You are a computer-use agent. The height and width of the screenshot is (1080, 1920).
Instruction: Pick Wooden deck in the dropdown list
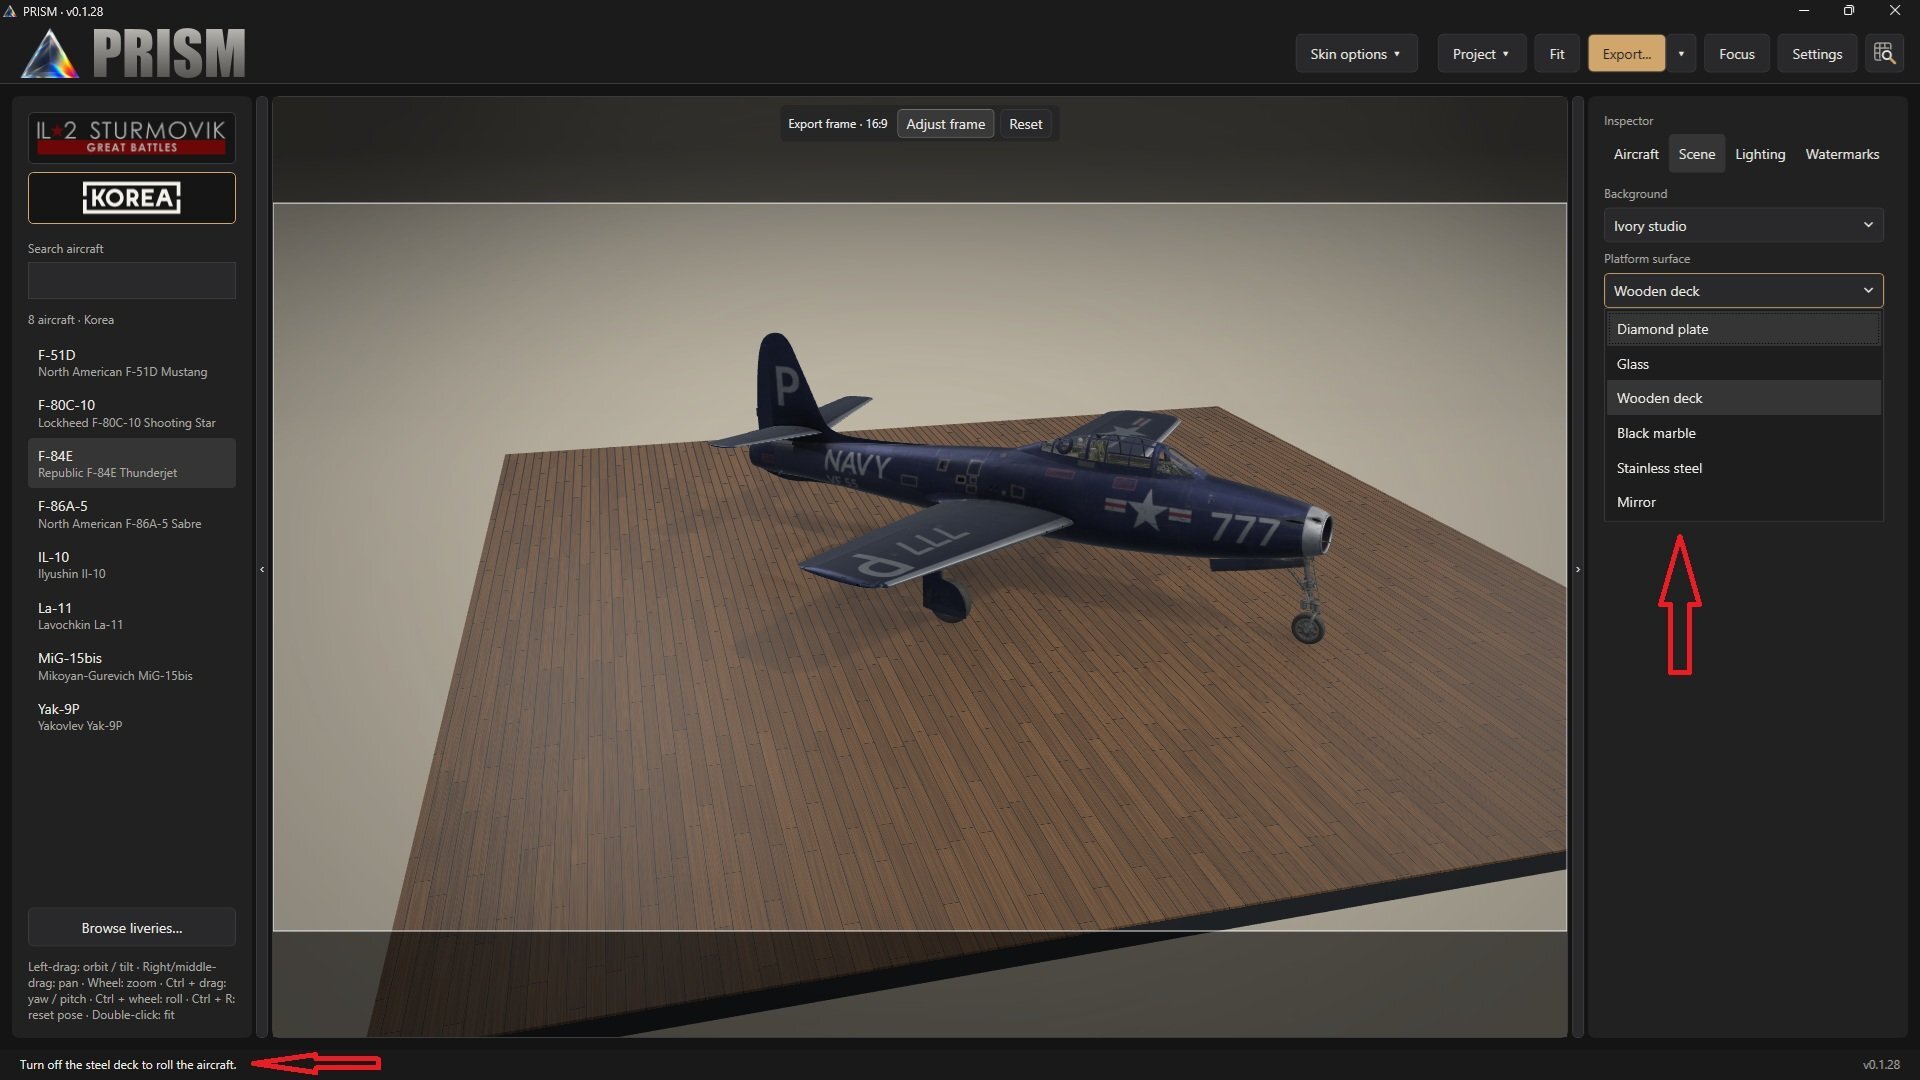click(1743, 398)
